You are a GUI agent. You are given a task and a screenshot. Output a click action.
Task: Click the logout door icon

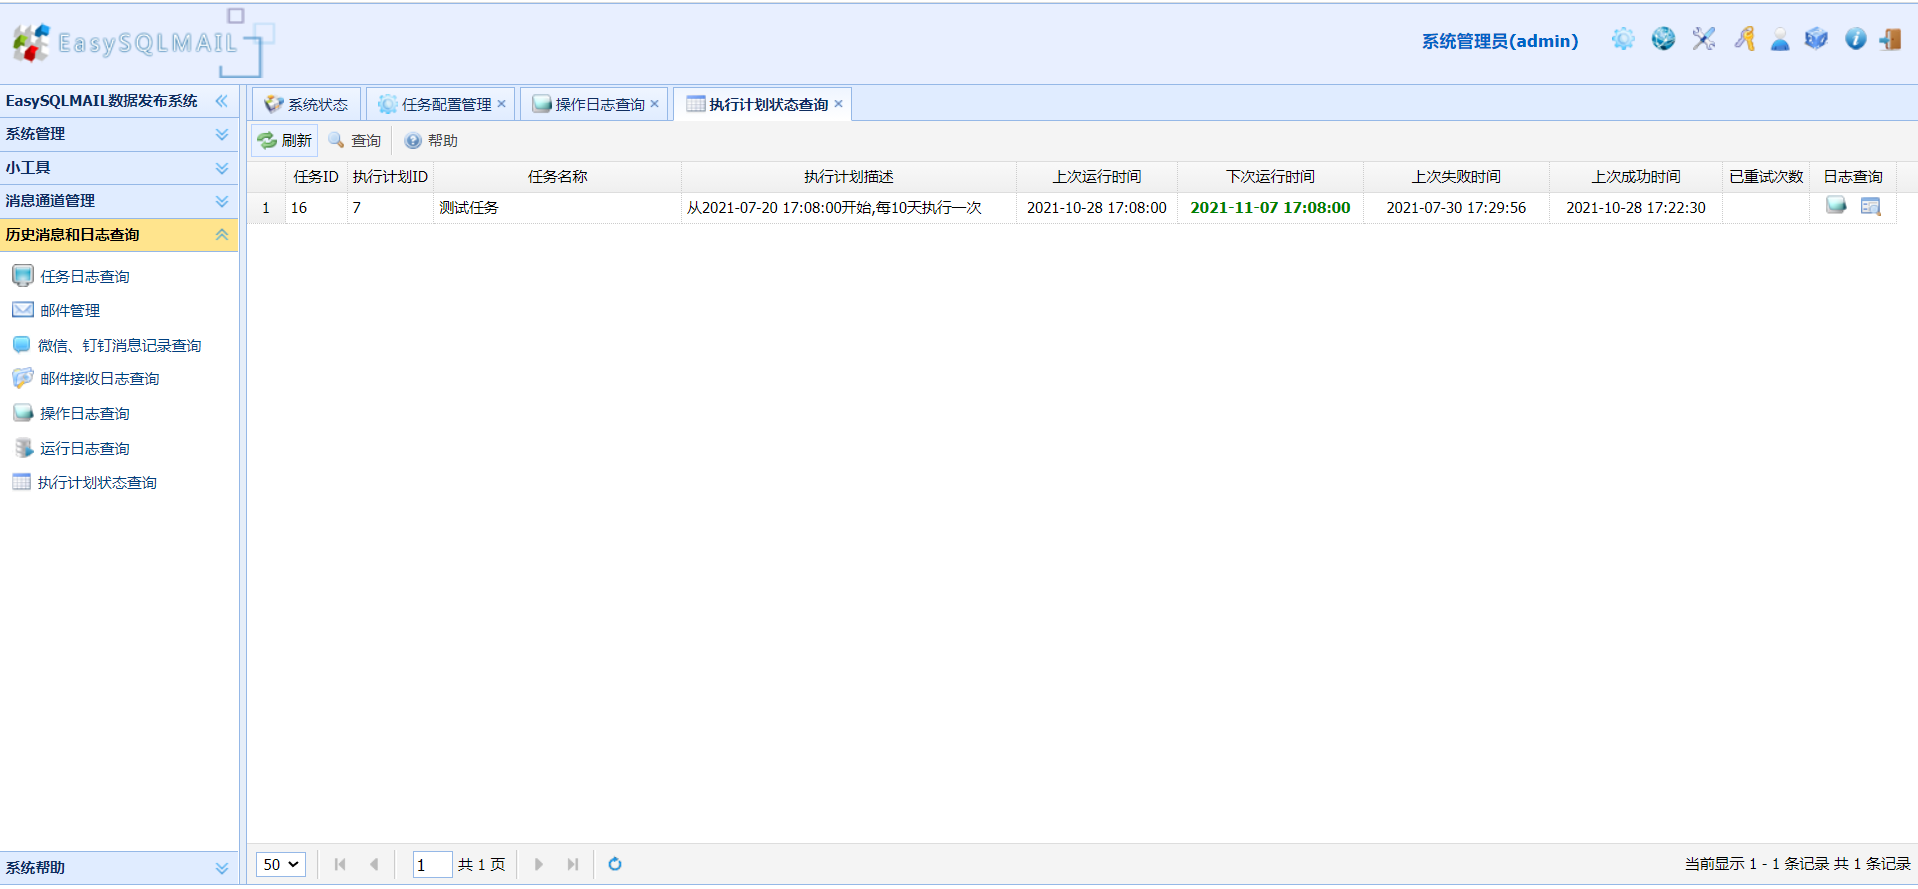[x=1890, y=39]
